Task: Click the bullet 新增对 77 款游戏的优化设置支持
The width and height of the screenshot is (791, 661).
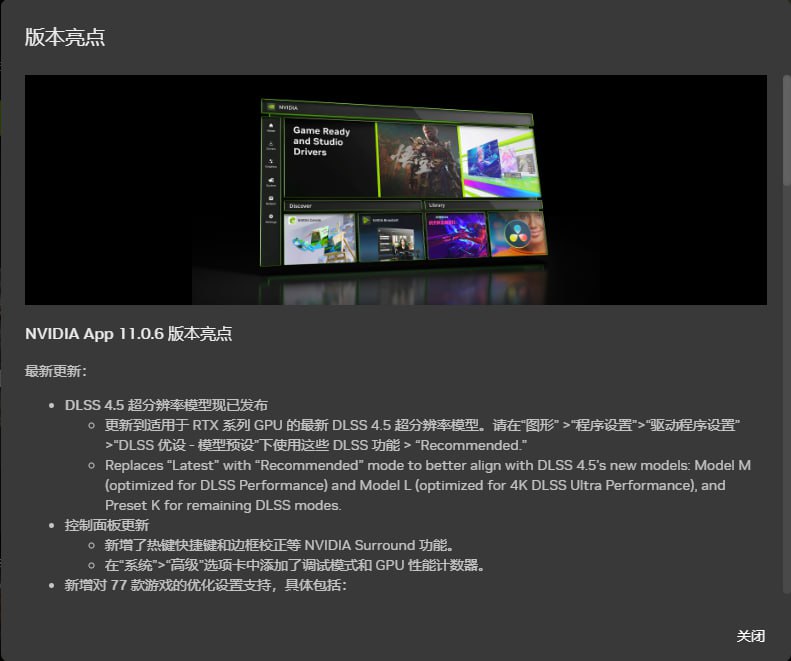Action: tap(205, 585)
